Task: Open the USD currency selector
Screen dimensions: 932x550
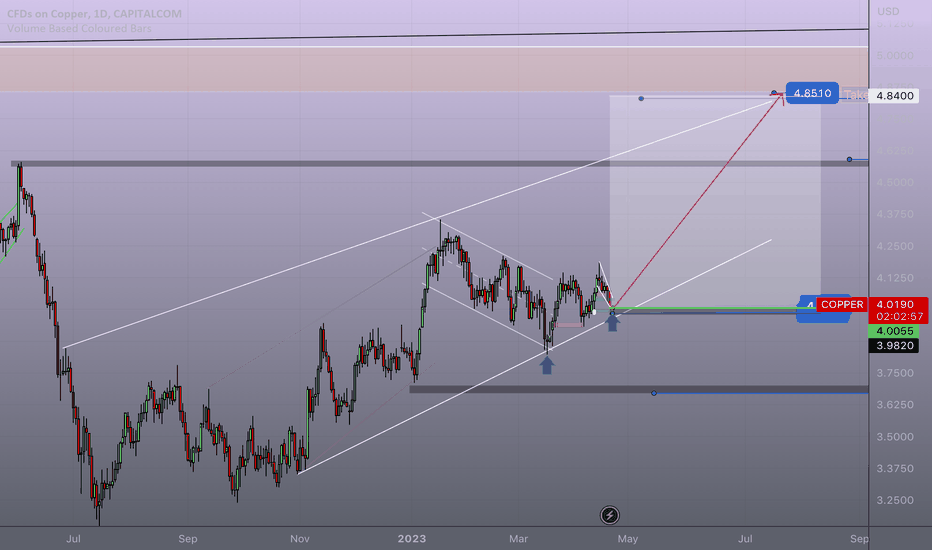Action: 888,11
